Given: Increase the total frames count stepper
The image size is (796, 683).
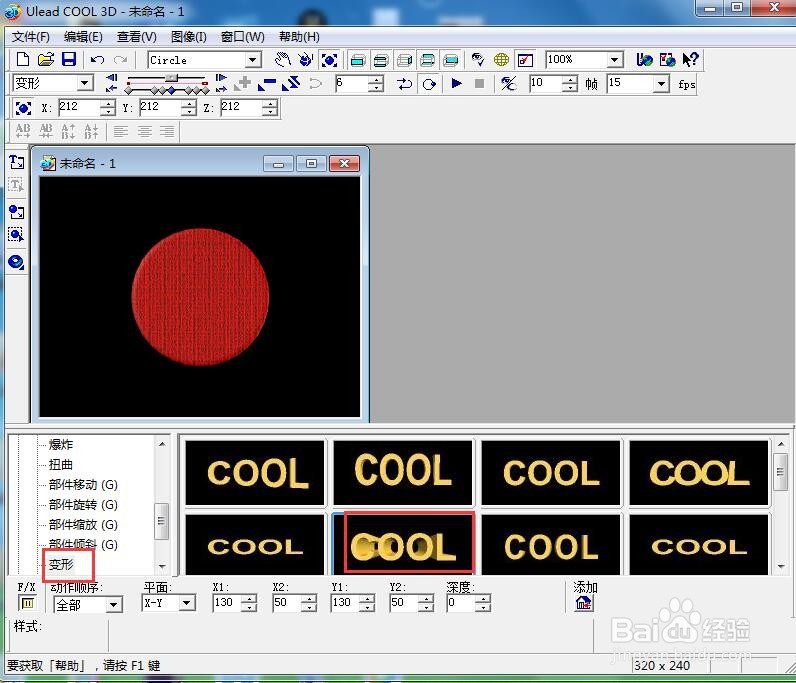Looking at the screenshot, I should [x=571, y=80].
